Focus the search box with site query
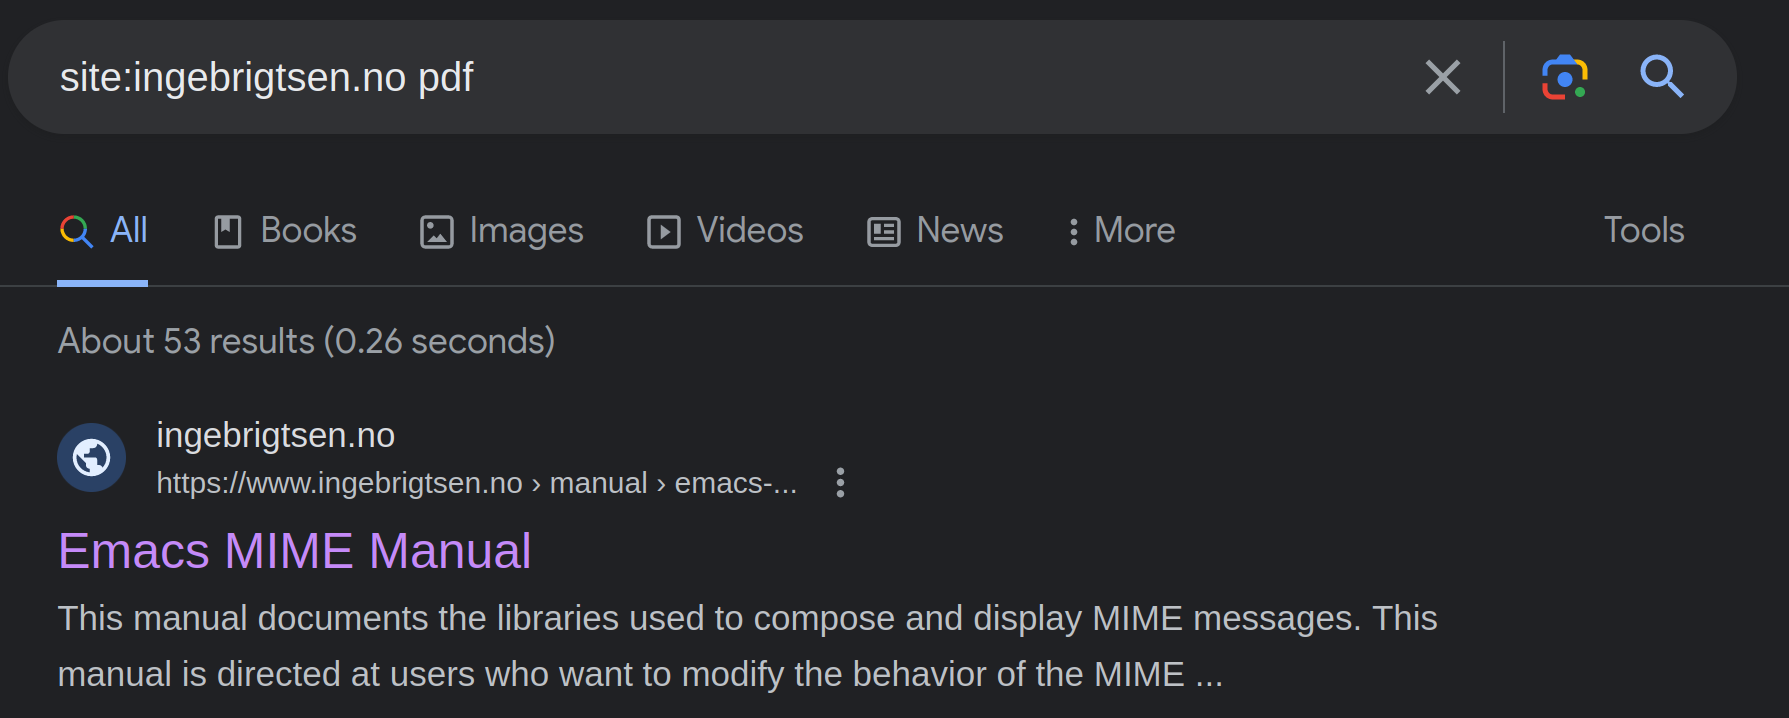 click(720, 77)
